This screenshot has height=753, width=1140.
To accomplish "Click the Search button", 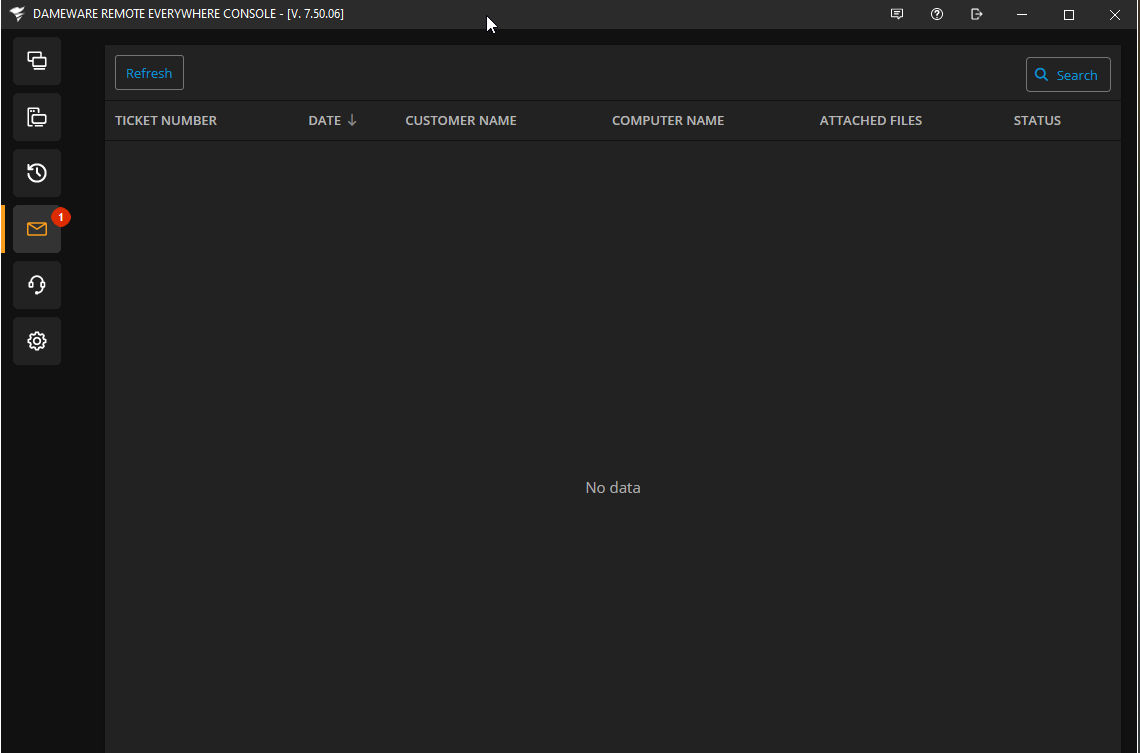I will (1068, 75).
